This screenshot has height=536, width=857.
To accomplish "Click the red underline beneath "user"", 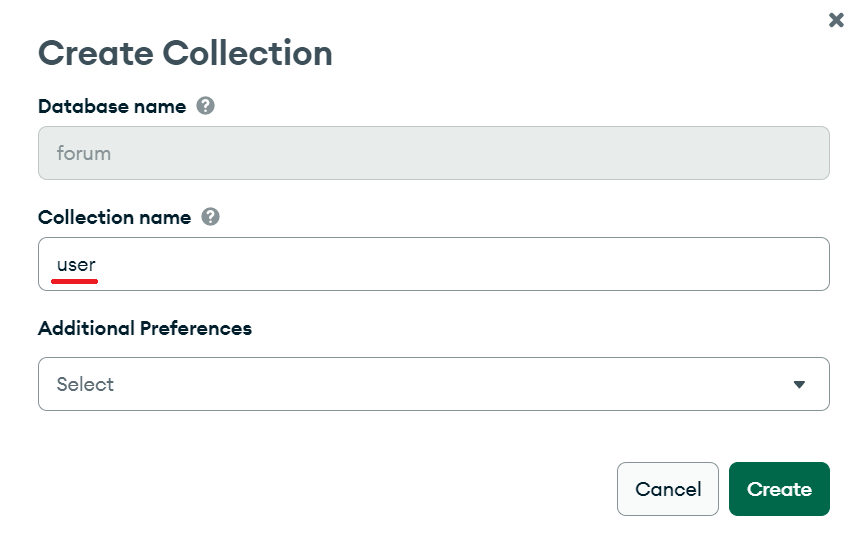I will pos(75,282).
